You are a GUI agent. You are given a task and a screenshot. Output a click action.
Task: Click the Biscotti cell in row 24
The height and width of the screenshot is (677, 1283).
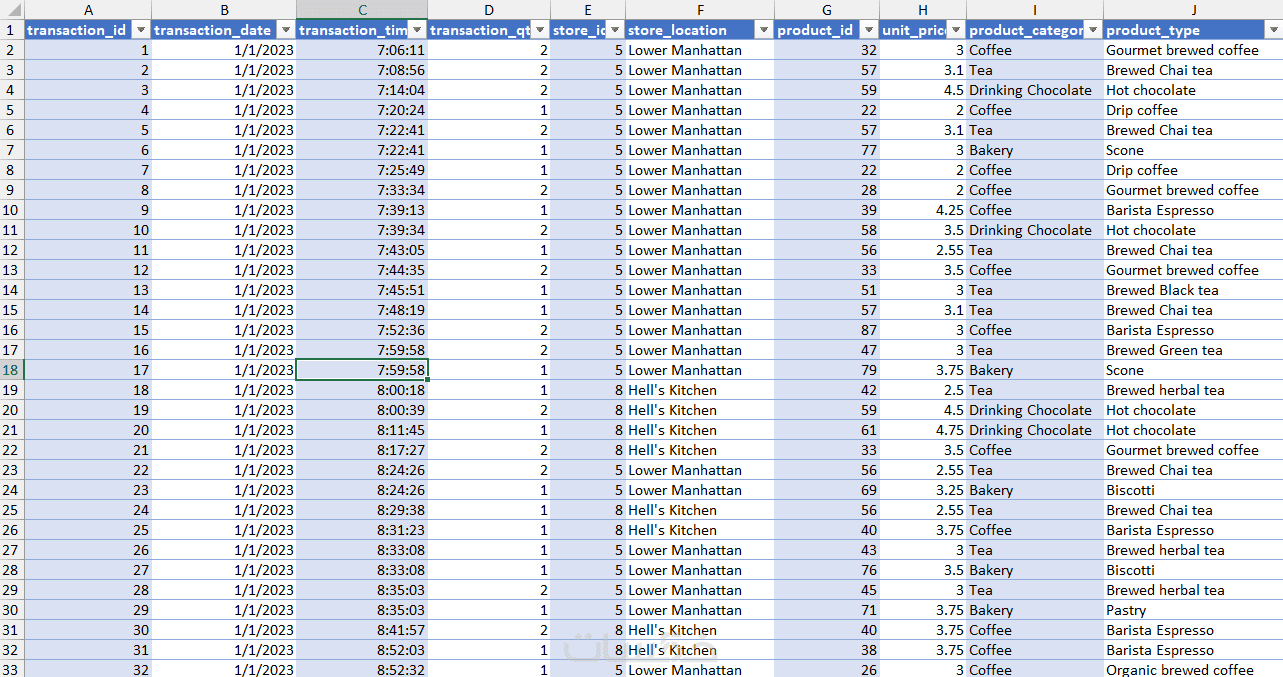(x=1193, y=490)
